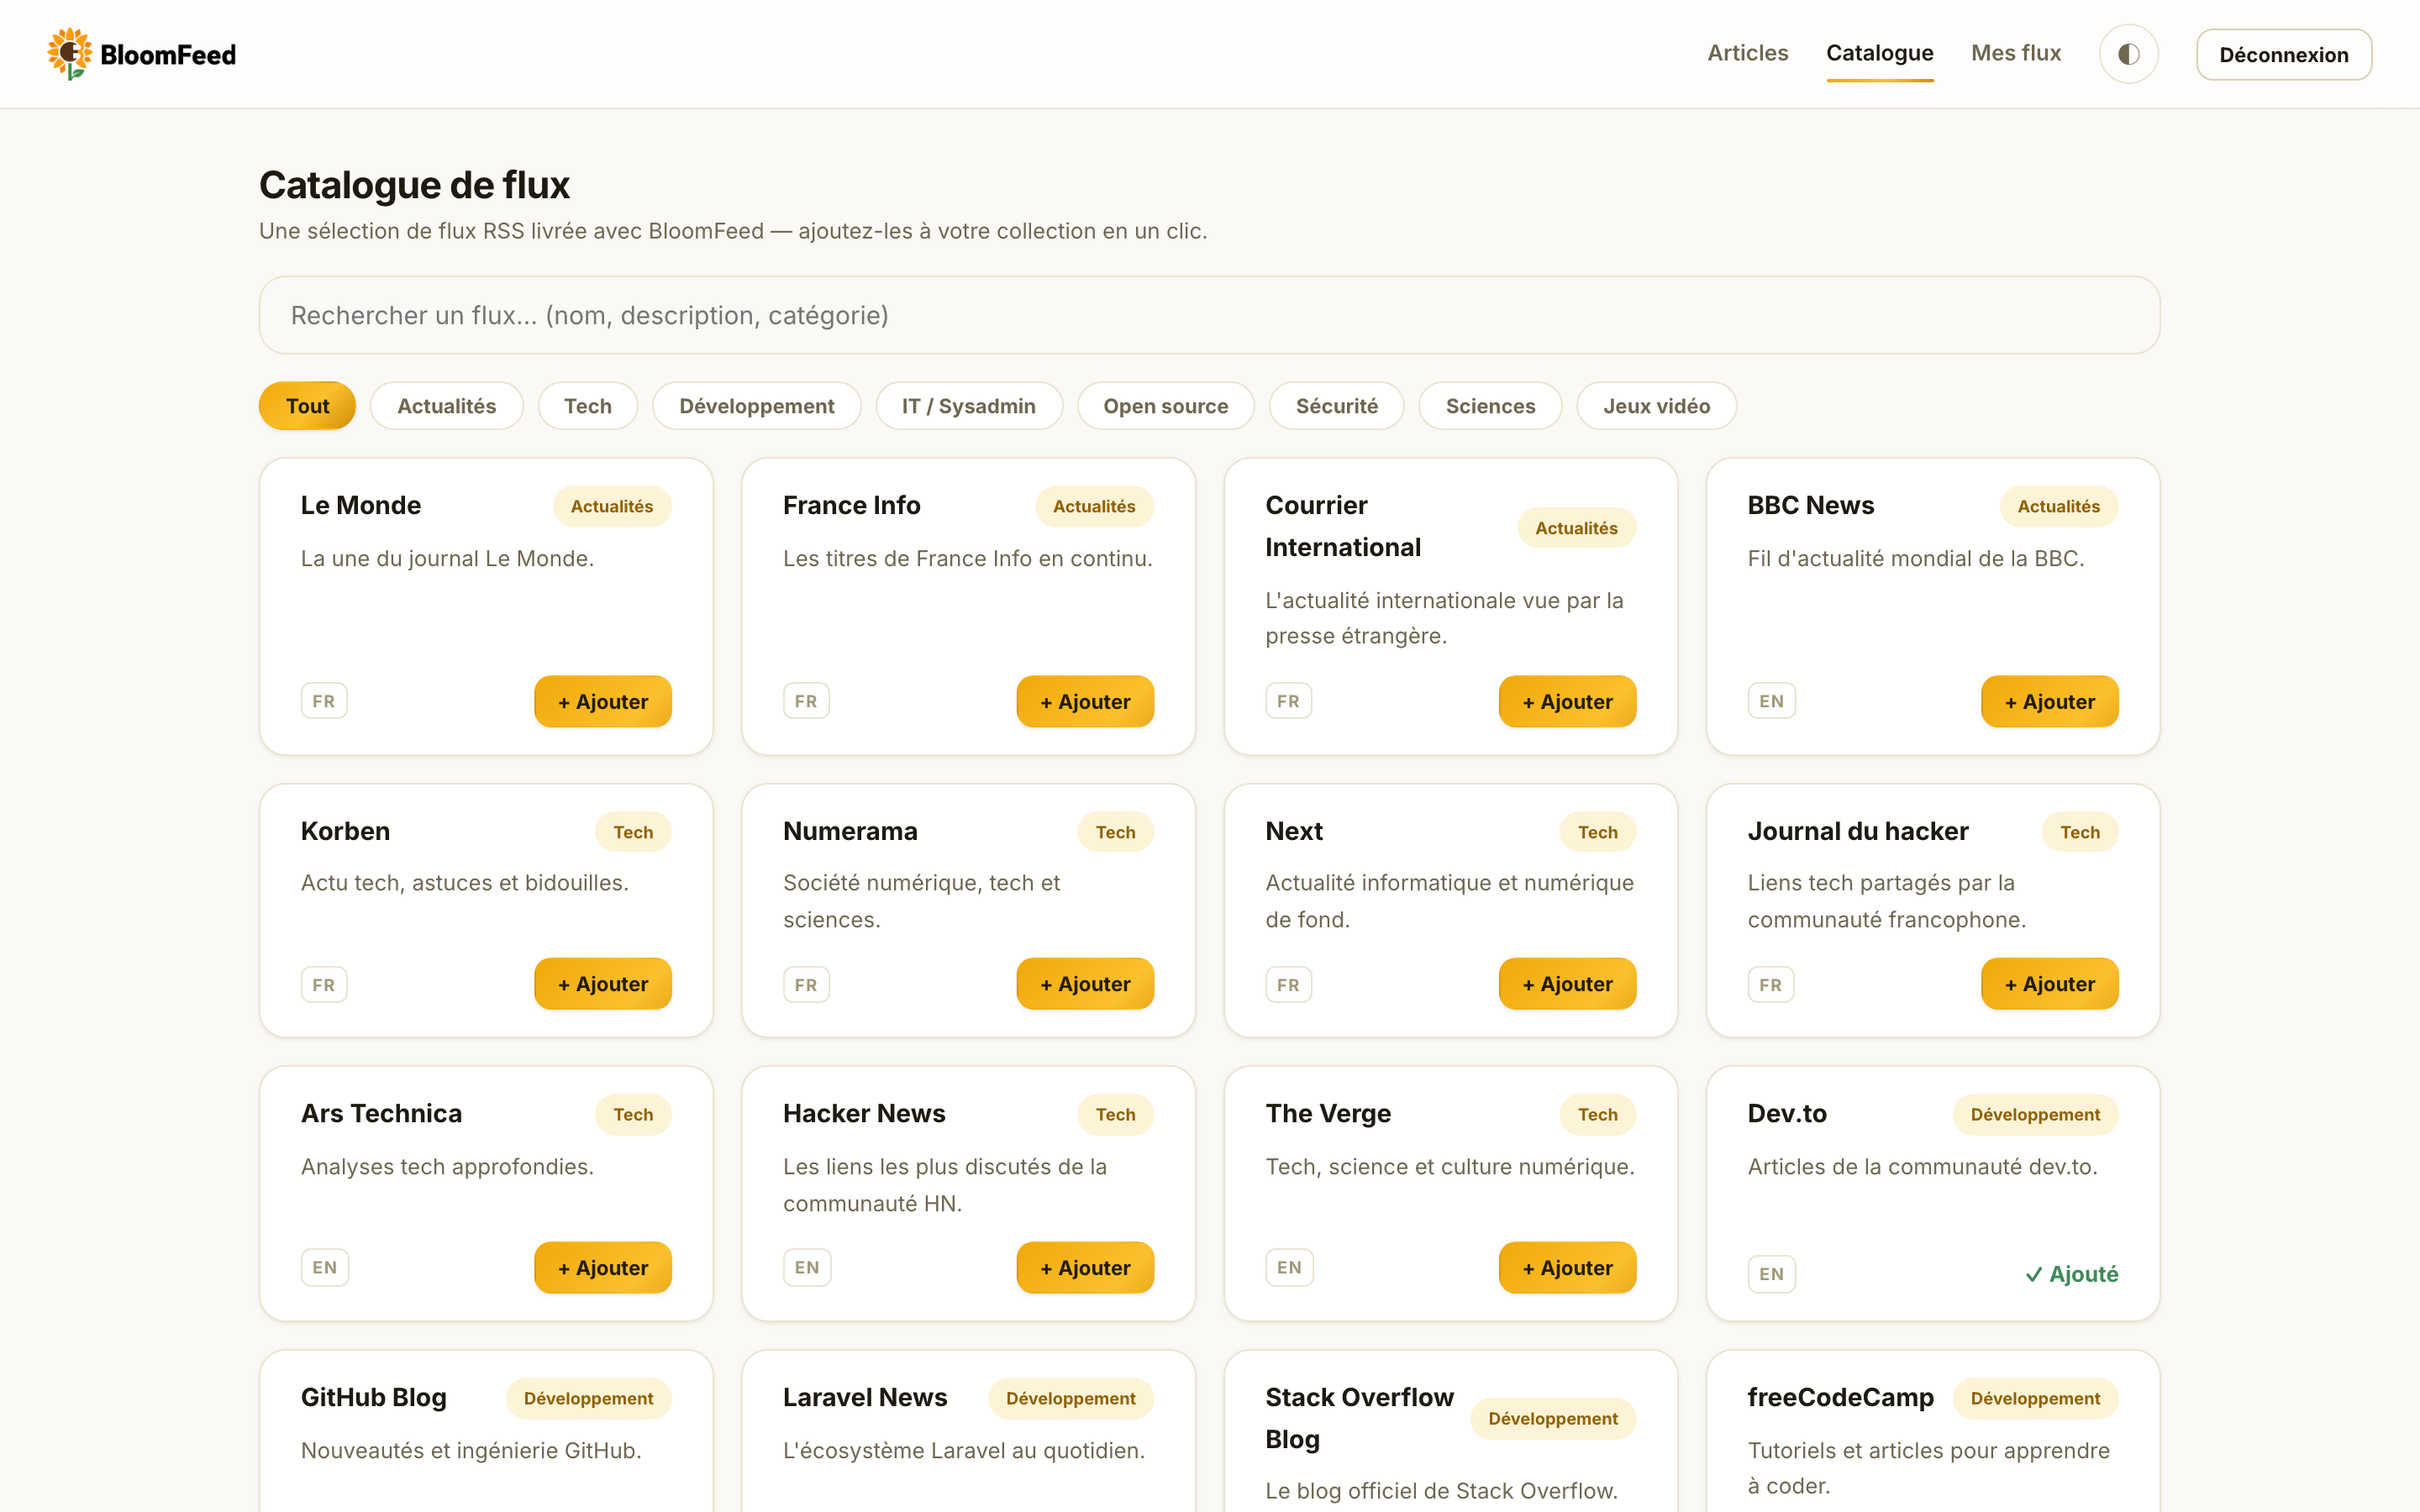This screenshot has height=1512, width=2420.
Task: Click the FR language tag on Le Monde
Action: [324, 701]
